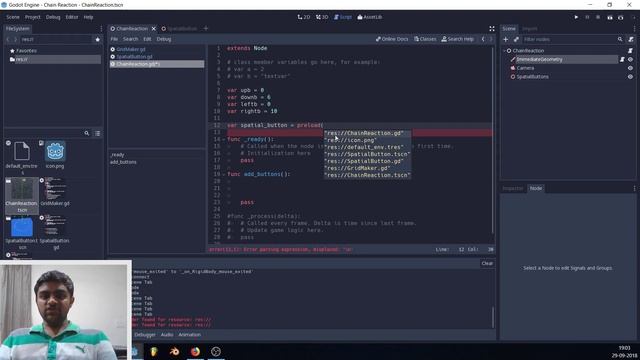The height and width of the screenshot is (360, 640).
Task: Open Search Help
Action: (458, 39)
